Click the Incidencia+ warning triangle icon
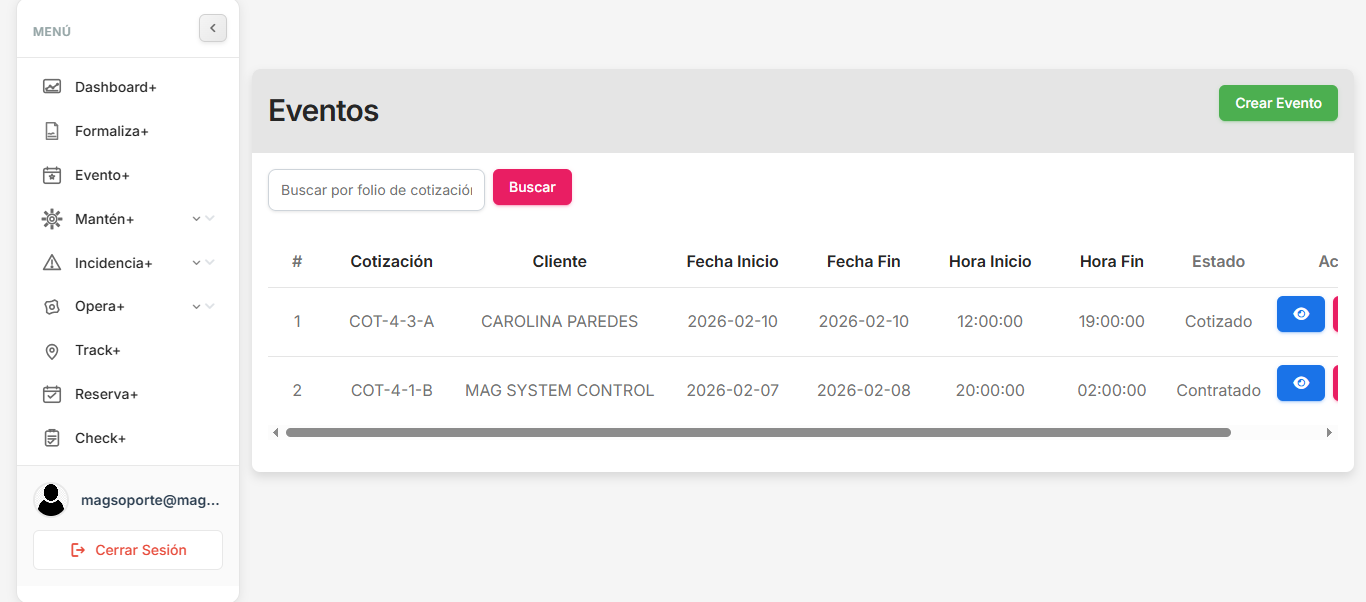 point(52,263)
